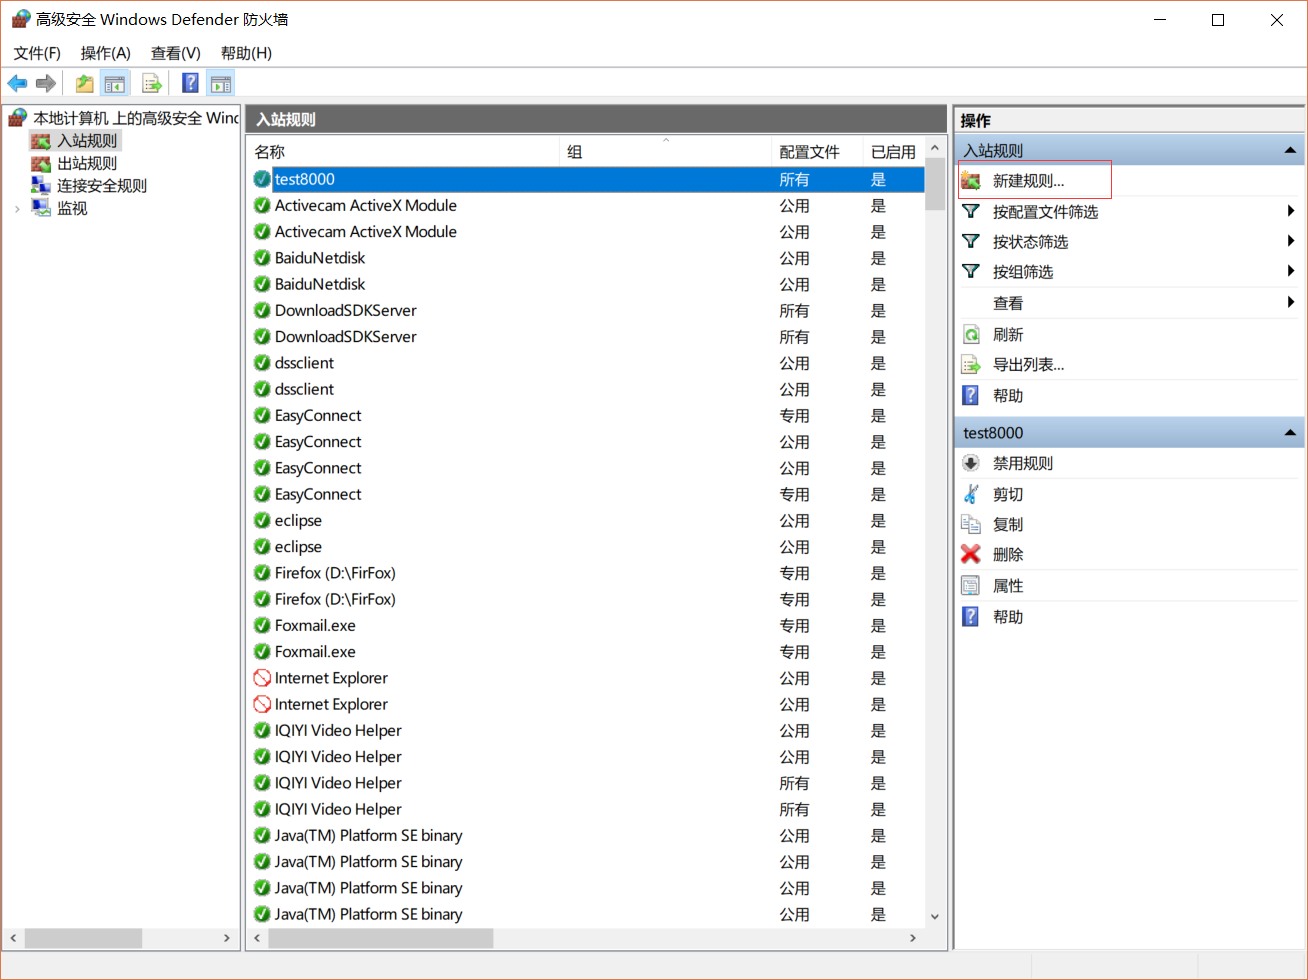Viewport: 1308px width, 980px height.
Task: Collapse the test8000 actions section
Action: tap(1290, 433)
